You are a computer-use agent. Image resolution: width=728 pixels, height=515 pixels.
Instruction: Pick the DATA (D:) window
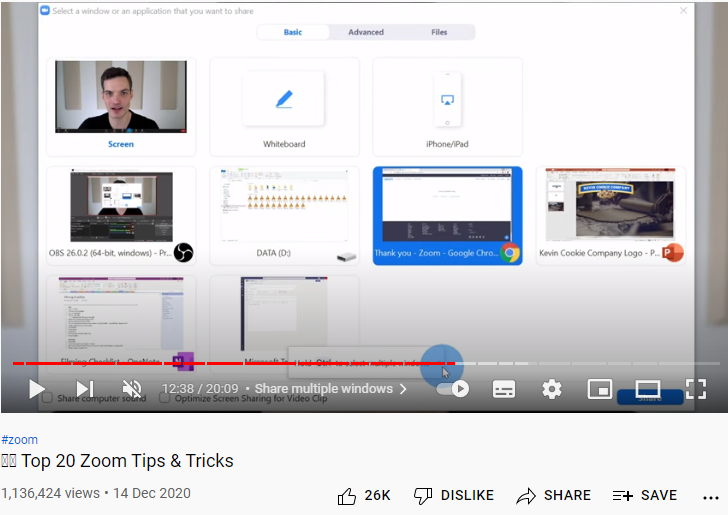pyautogui.click(x=284, y=216)
